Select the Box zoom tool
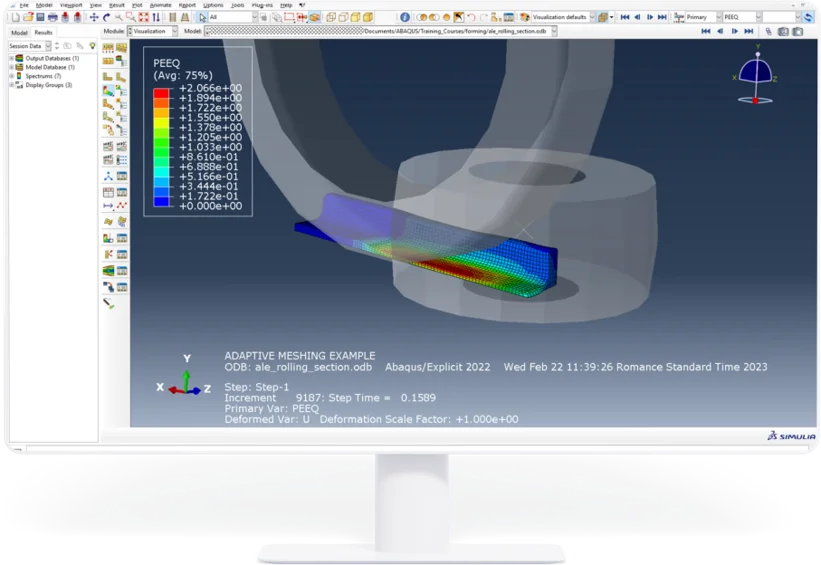Viewport: 821px width, 565px height. coord(131,17)
